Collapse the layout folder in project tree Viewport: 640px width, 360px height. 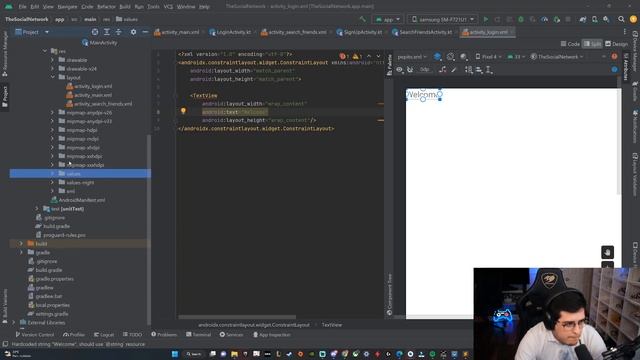(52, 77)
